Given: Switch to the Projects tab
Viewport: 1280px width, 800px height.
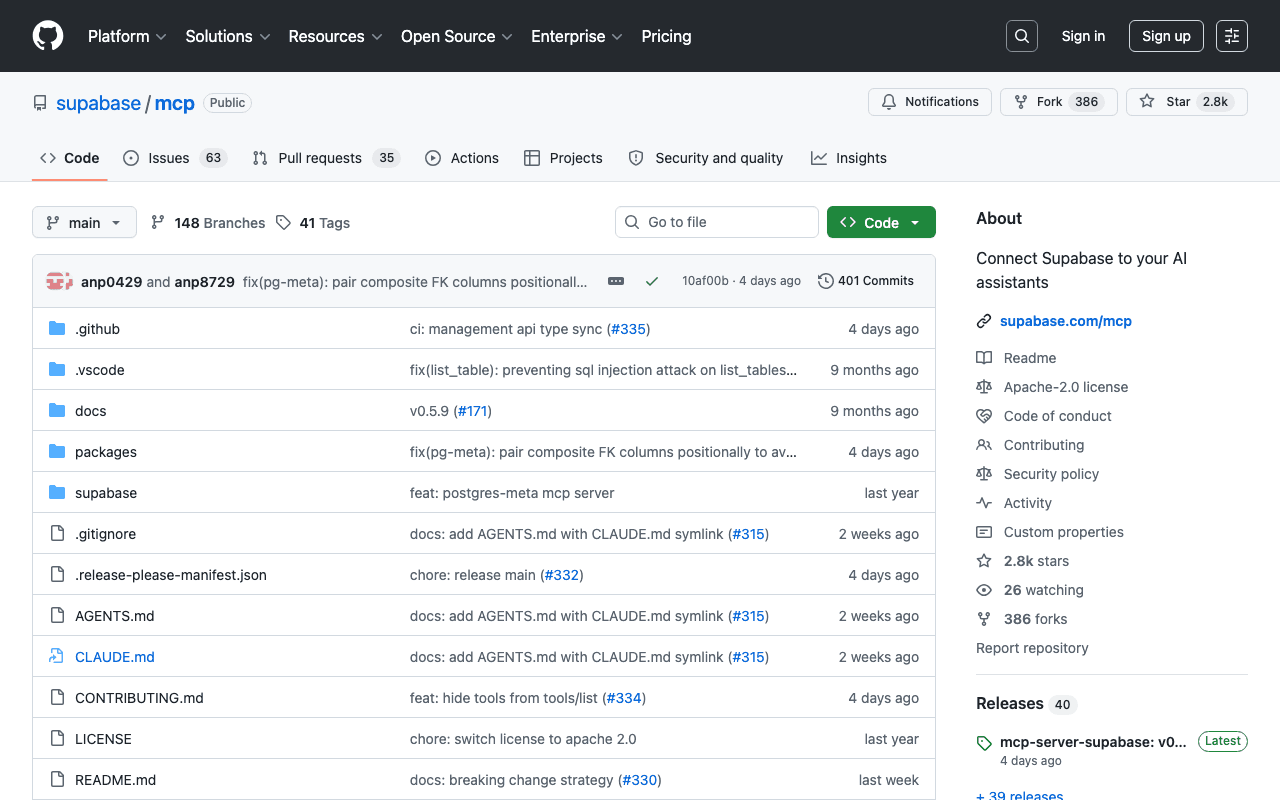Looking at the screenshot, I should 563,158.
